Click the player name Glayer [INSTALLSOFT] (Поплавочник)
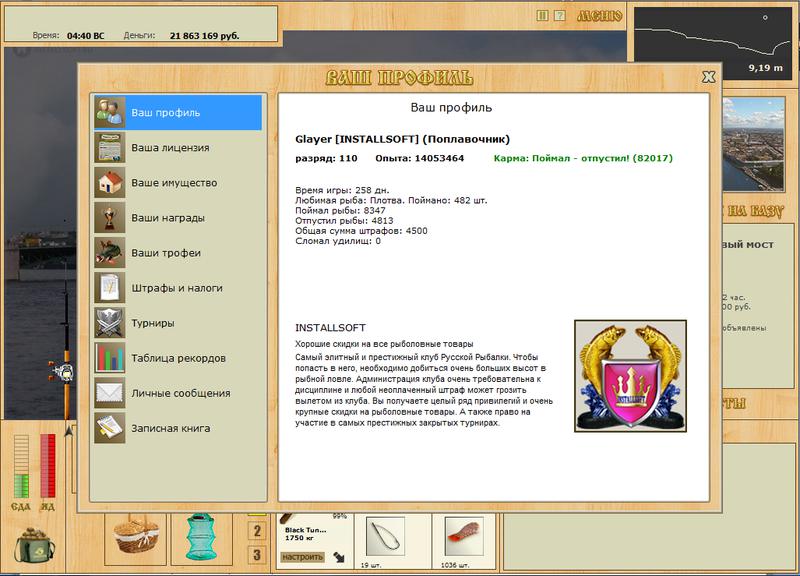The image size is (800, 576). tap(403, 139)
